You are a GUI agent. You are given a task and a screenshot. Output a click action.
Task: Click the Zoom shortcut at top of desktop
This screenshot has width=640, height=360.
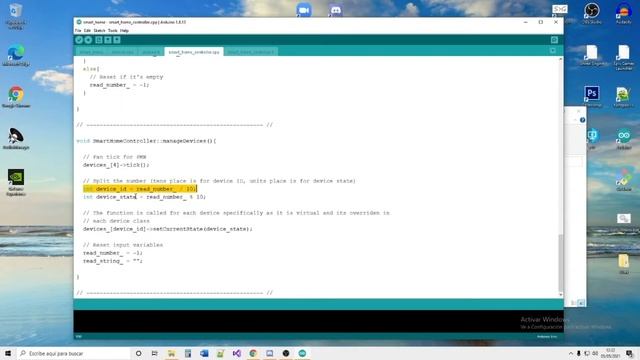pos(304,10)
